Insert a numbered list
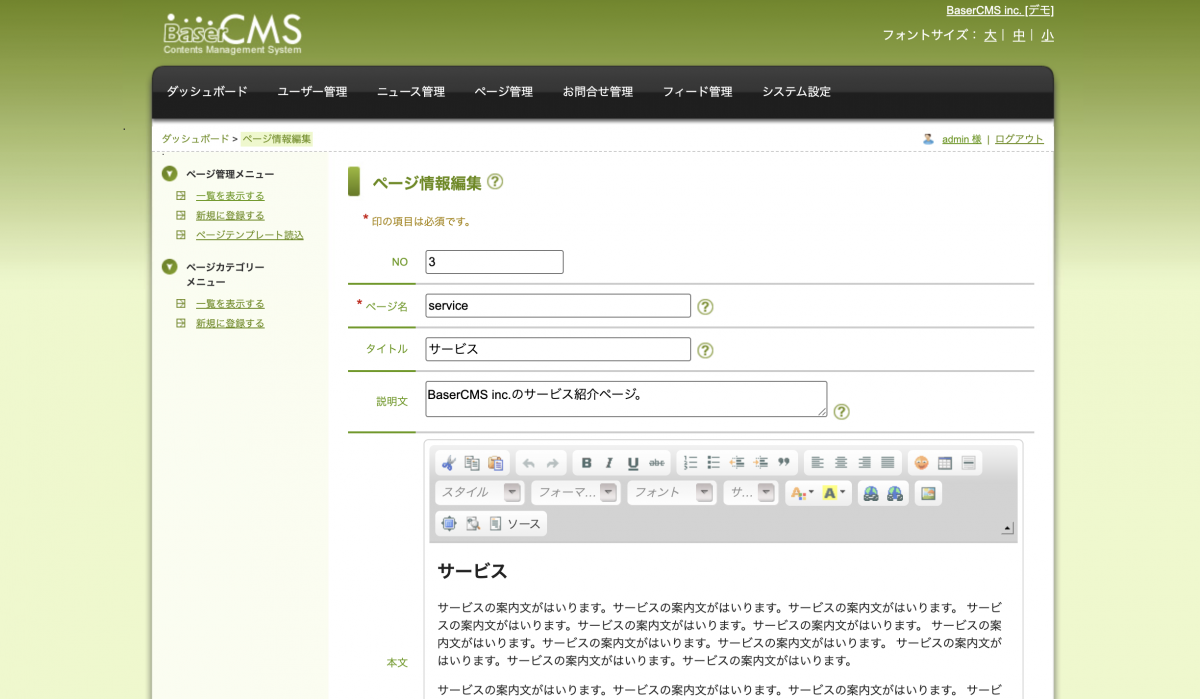 pos(690,463)
